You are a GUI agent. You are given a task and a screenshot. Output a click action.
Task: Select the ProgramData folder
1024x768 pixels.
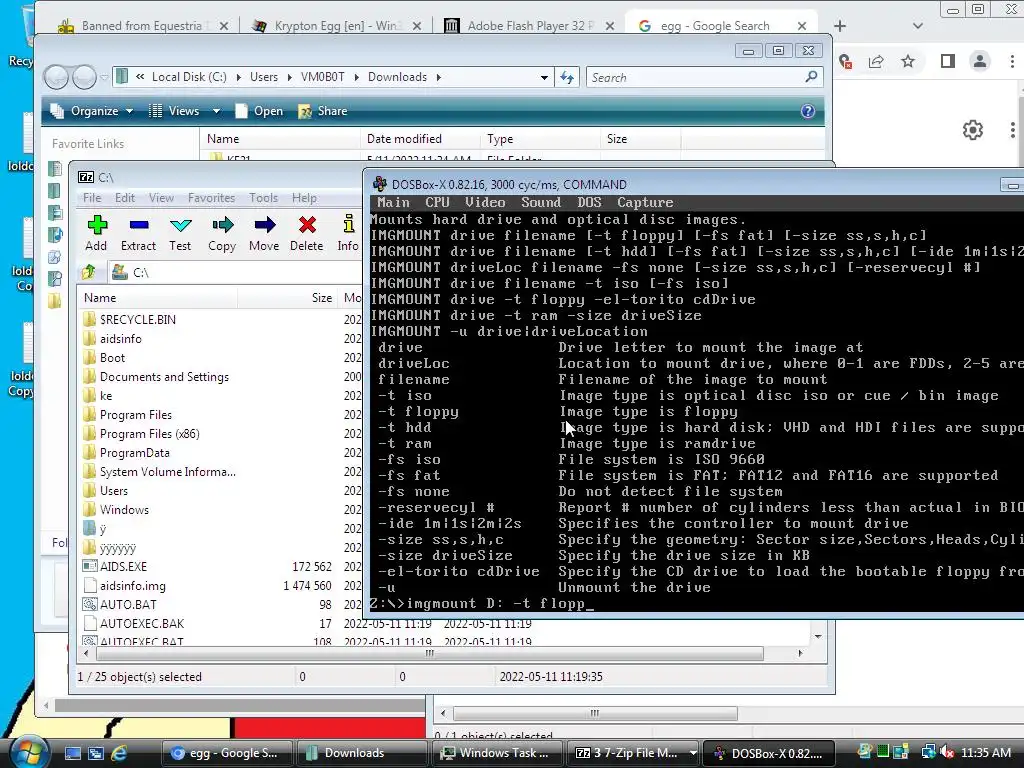(127, 453)
